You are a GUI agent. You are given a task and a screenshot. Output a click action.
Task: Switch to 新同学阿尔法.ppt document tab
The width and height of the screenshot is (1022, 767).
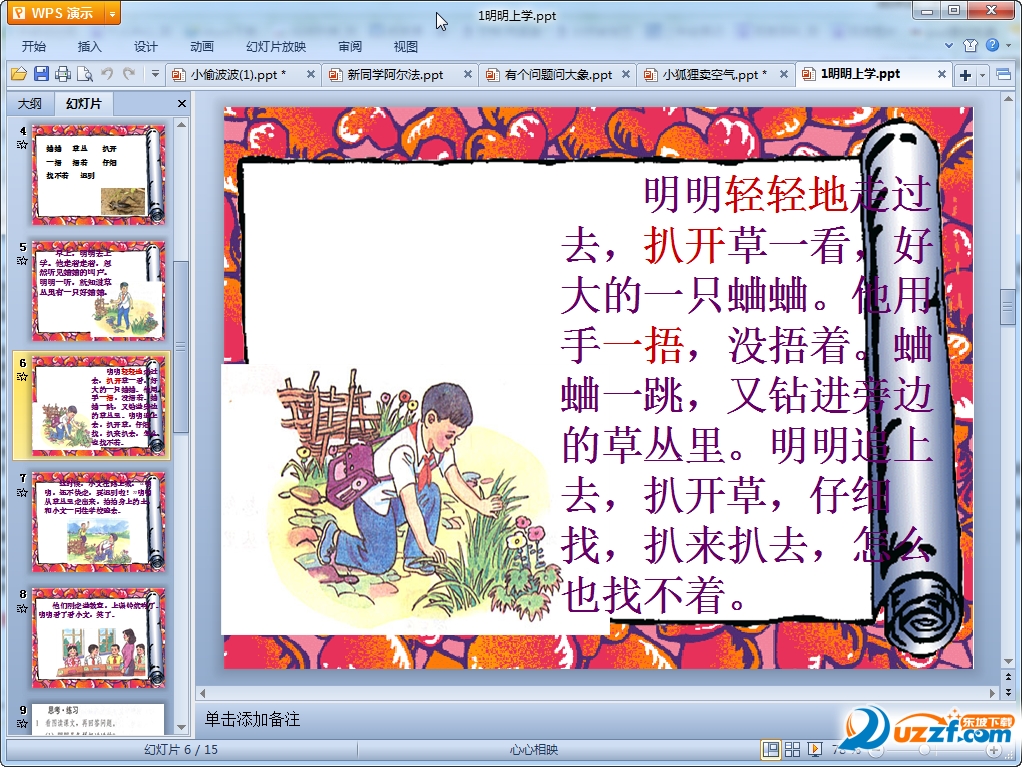coord(394,75)
